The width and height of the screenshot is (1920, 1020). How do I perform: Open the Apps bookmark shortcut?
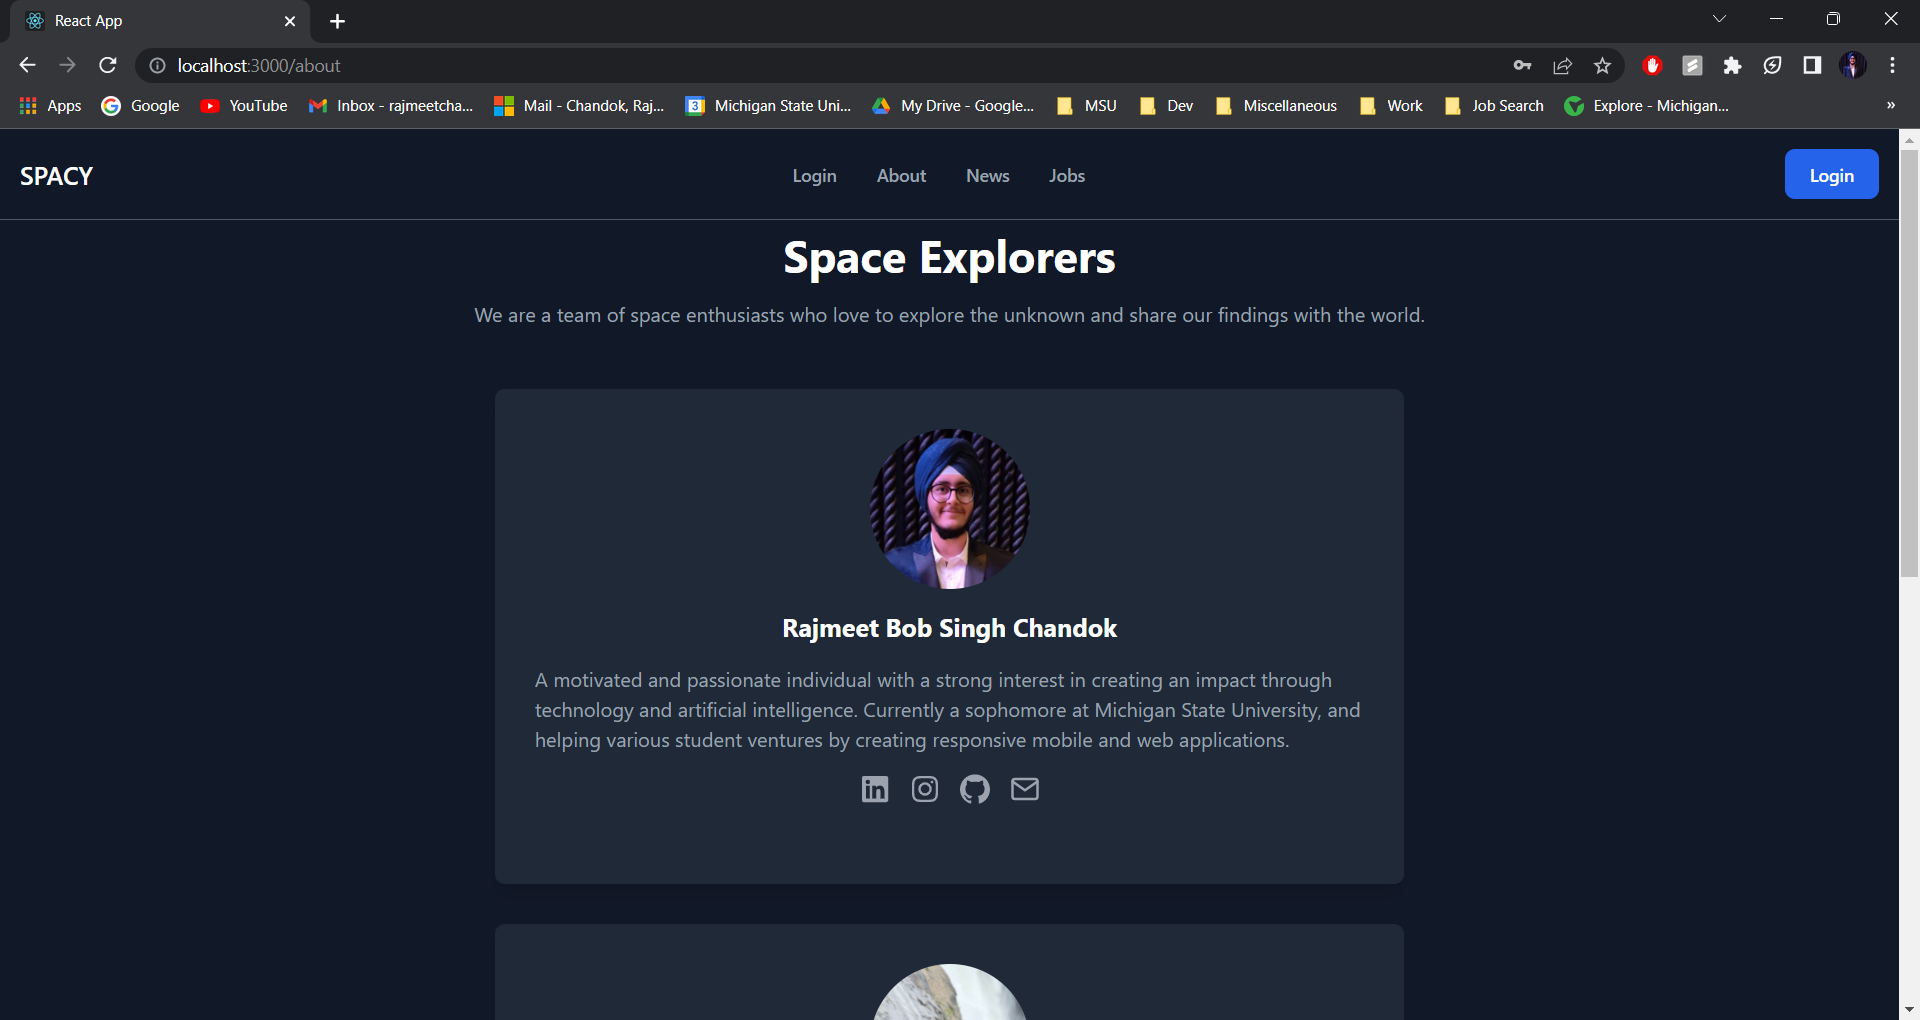click(x=50, y=106)
